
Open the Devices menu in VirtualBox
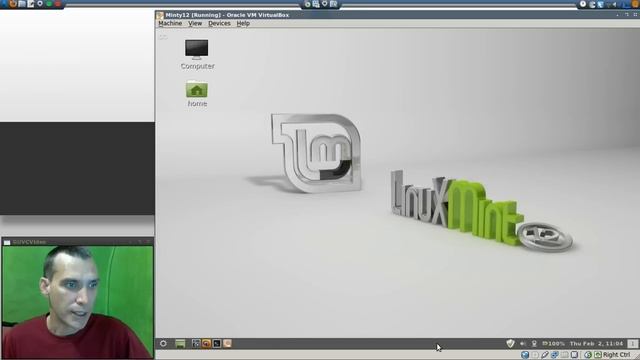click(219, 23)
